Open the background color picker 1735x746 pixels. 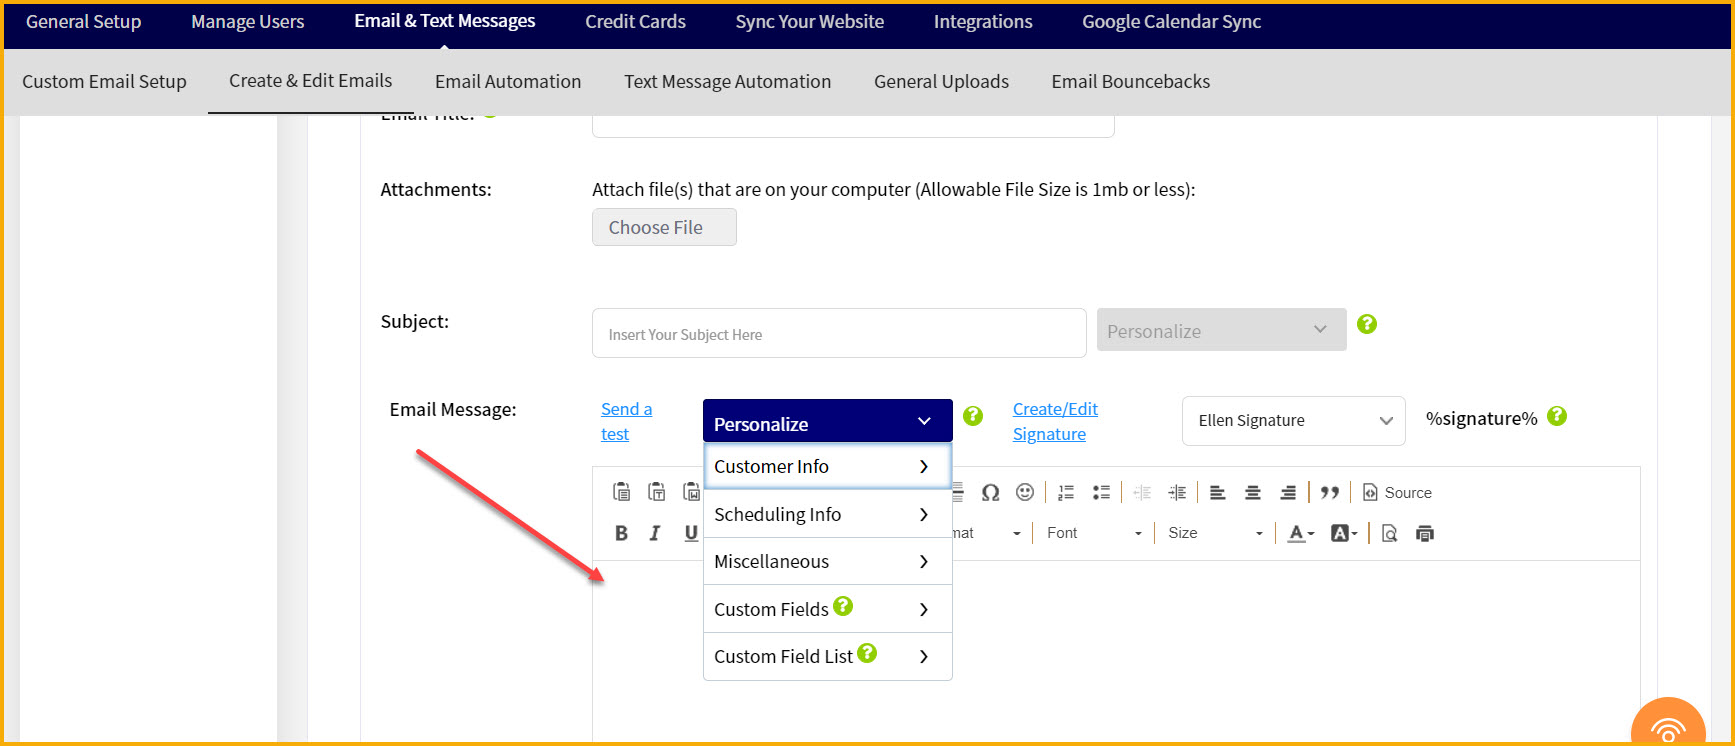tap(1344, 533)
